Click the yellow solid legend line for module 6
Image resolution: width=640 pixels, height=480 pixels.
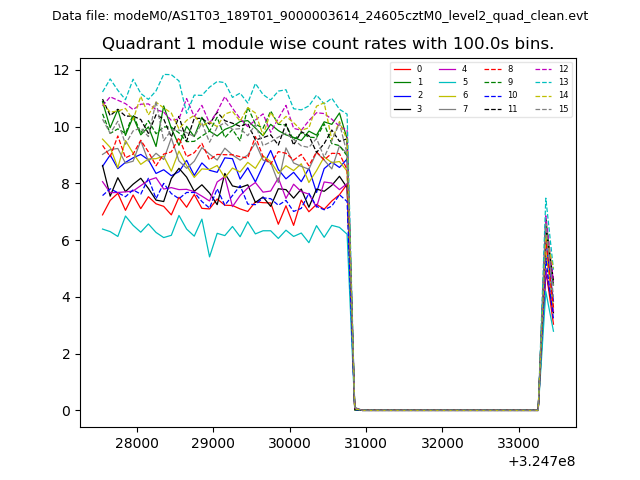(x=449, y=95)
